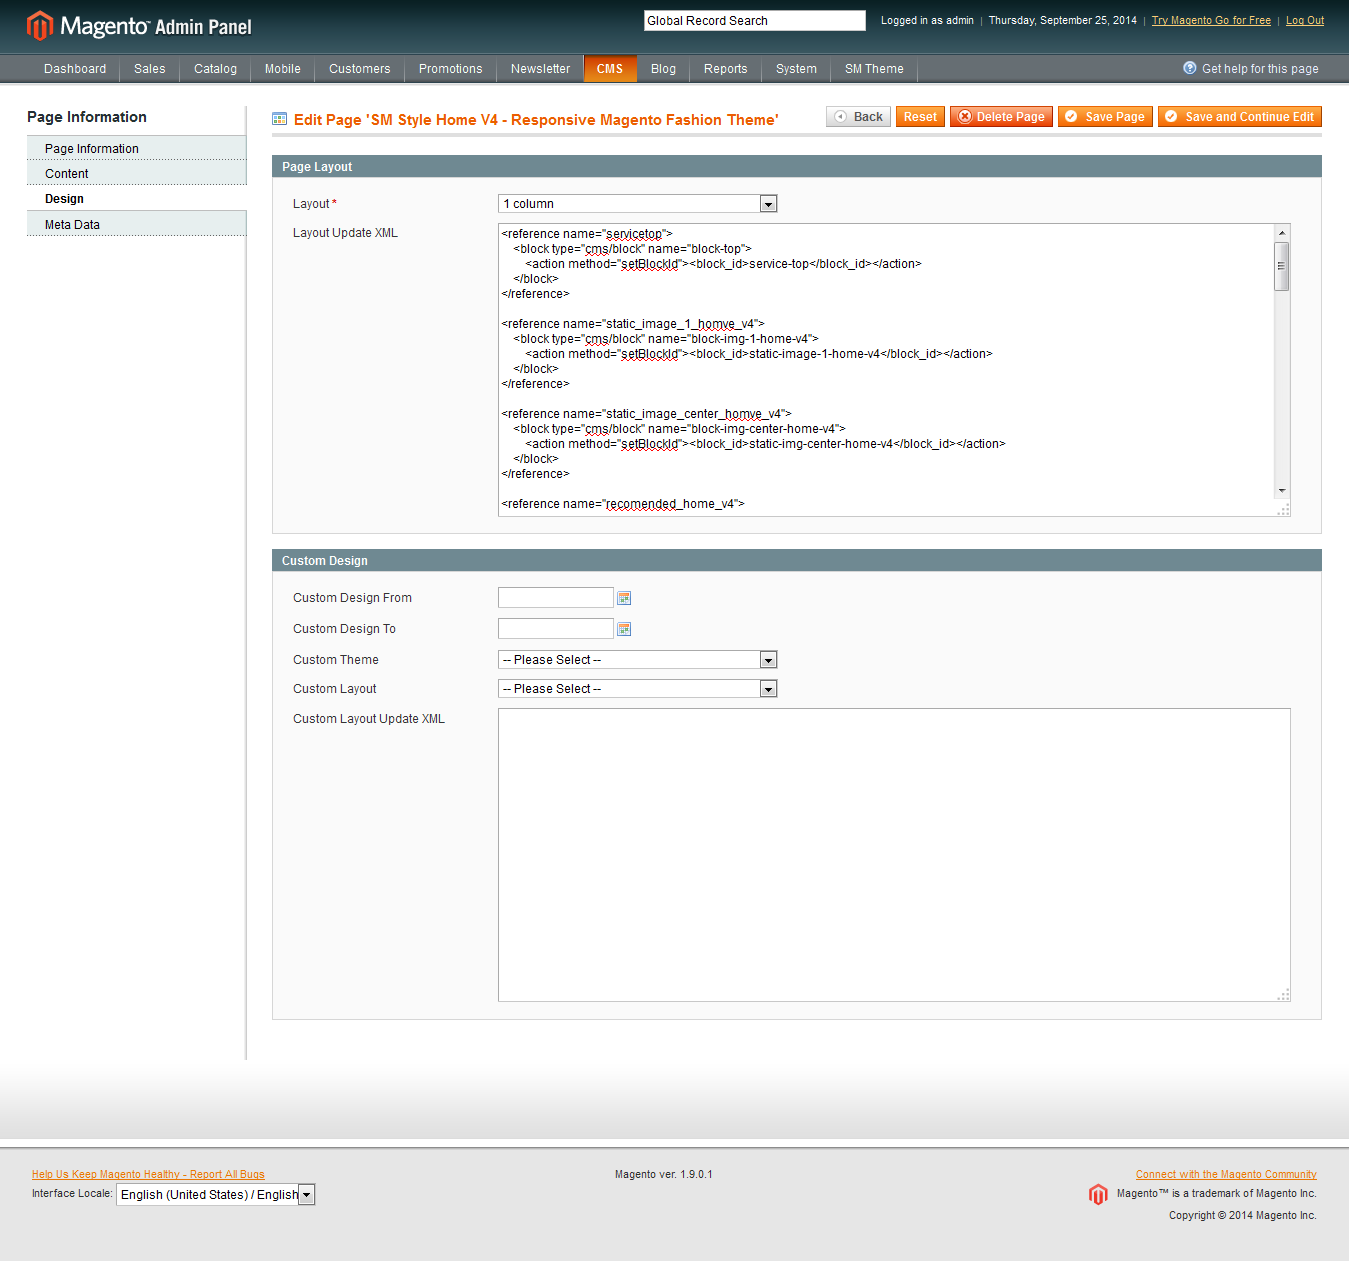Image resolution: width=1349 pixels, height=1261 pixels.
Task: Click the 'Copyright © 2014 Magento Inc.' text
Action: [1243, 1216]
